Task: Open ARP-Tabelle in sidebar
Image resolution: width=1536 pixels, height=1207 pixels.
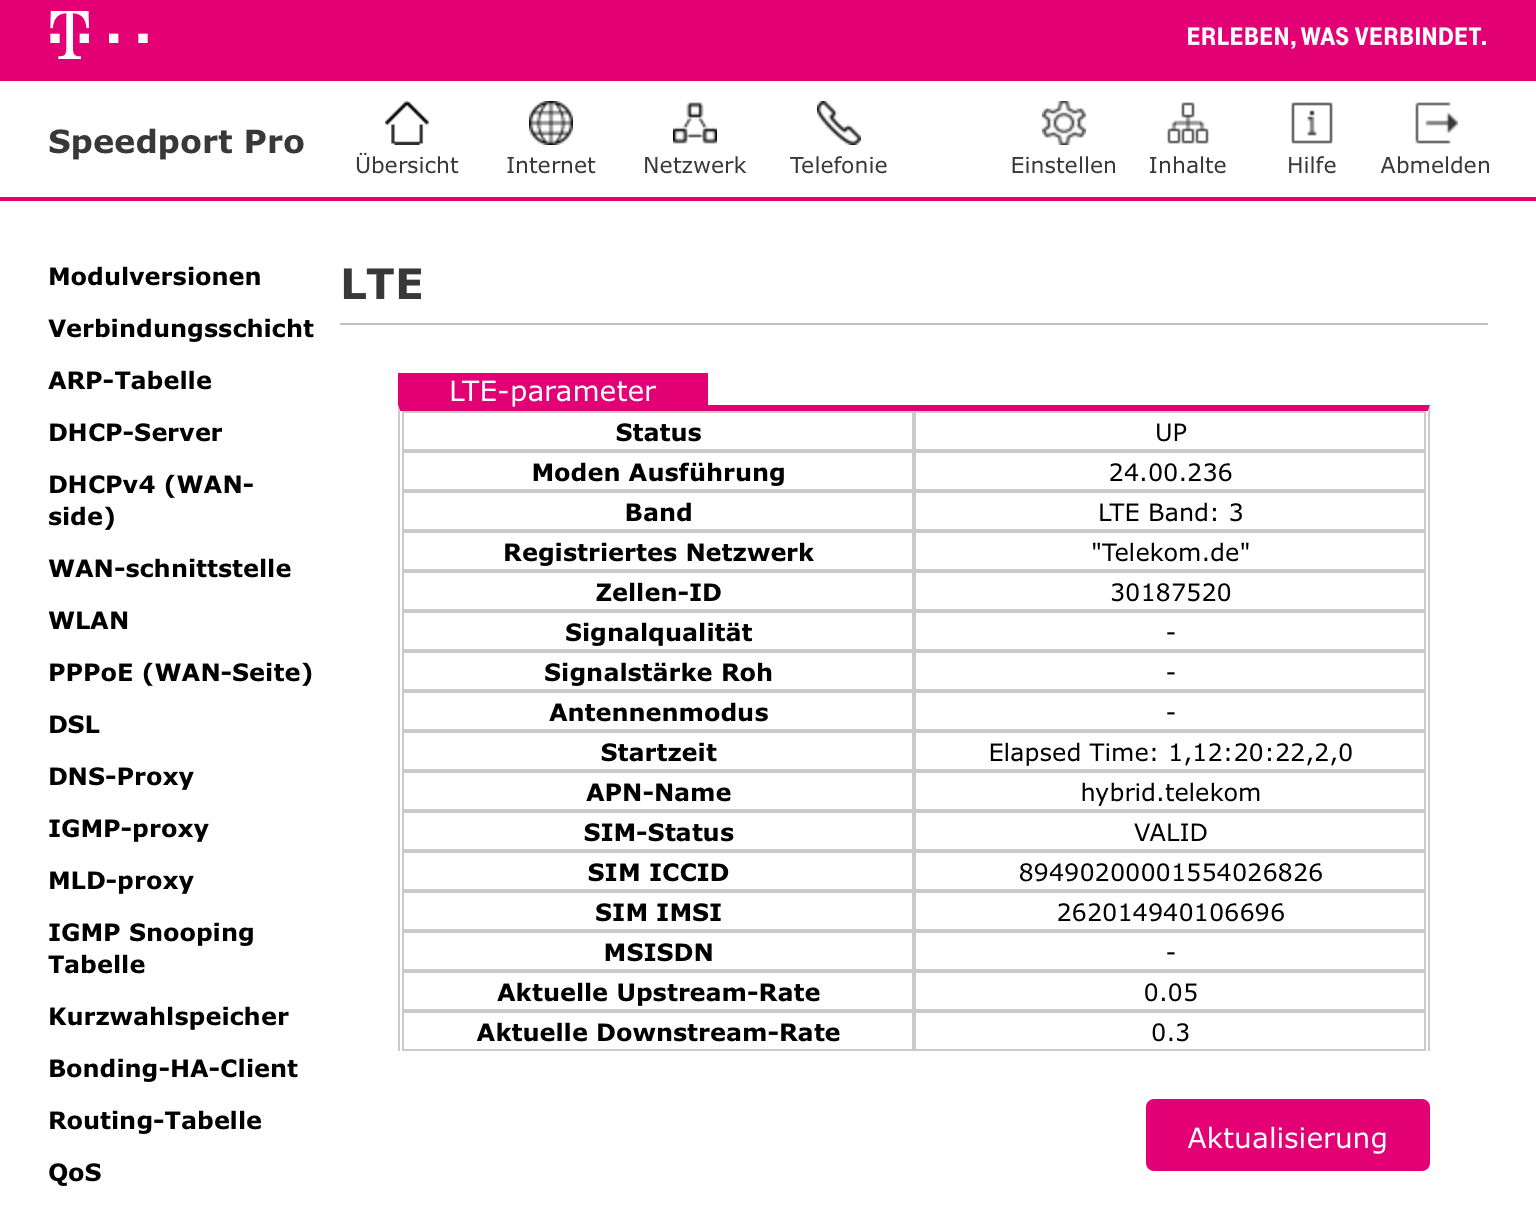Action: pyautogui.click(x=130, y=381)
